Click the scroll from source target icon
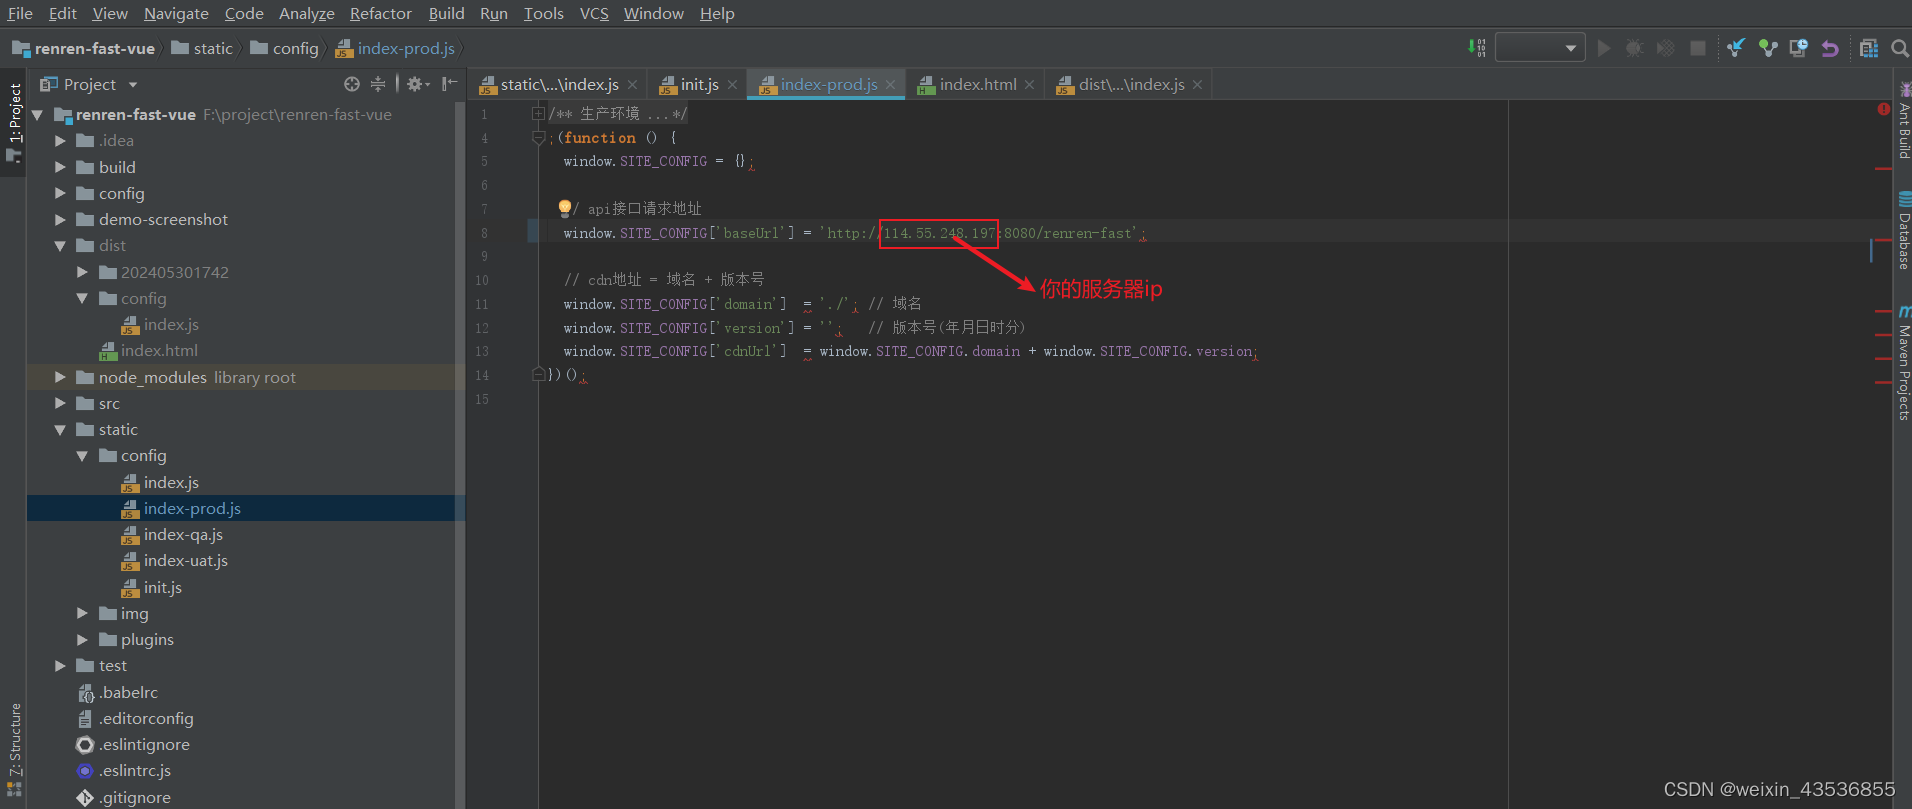Screen dimensions: 1912x809 click(352, 84)
